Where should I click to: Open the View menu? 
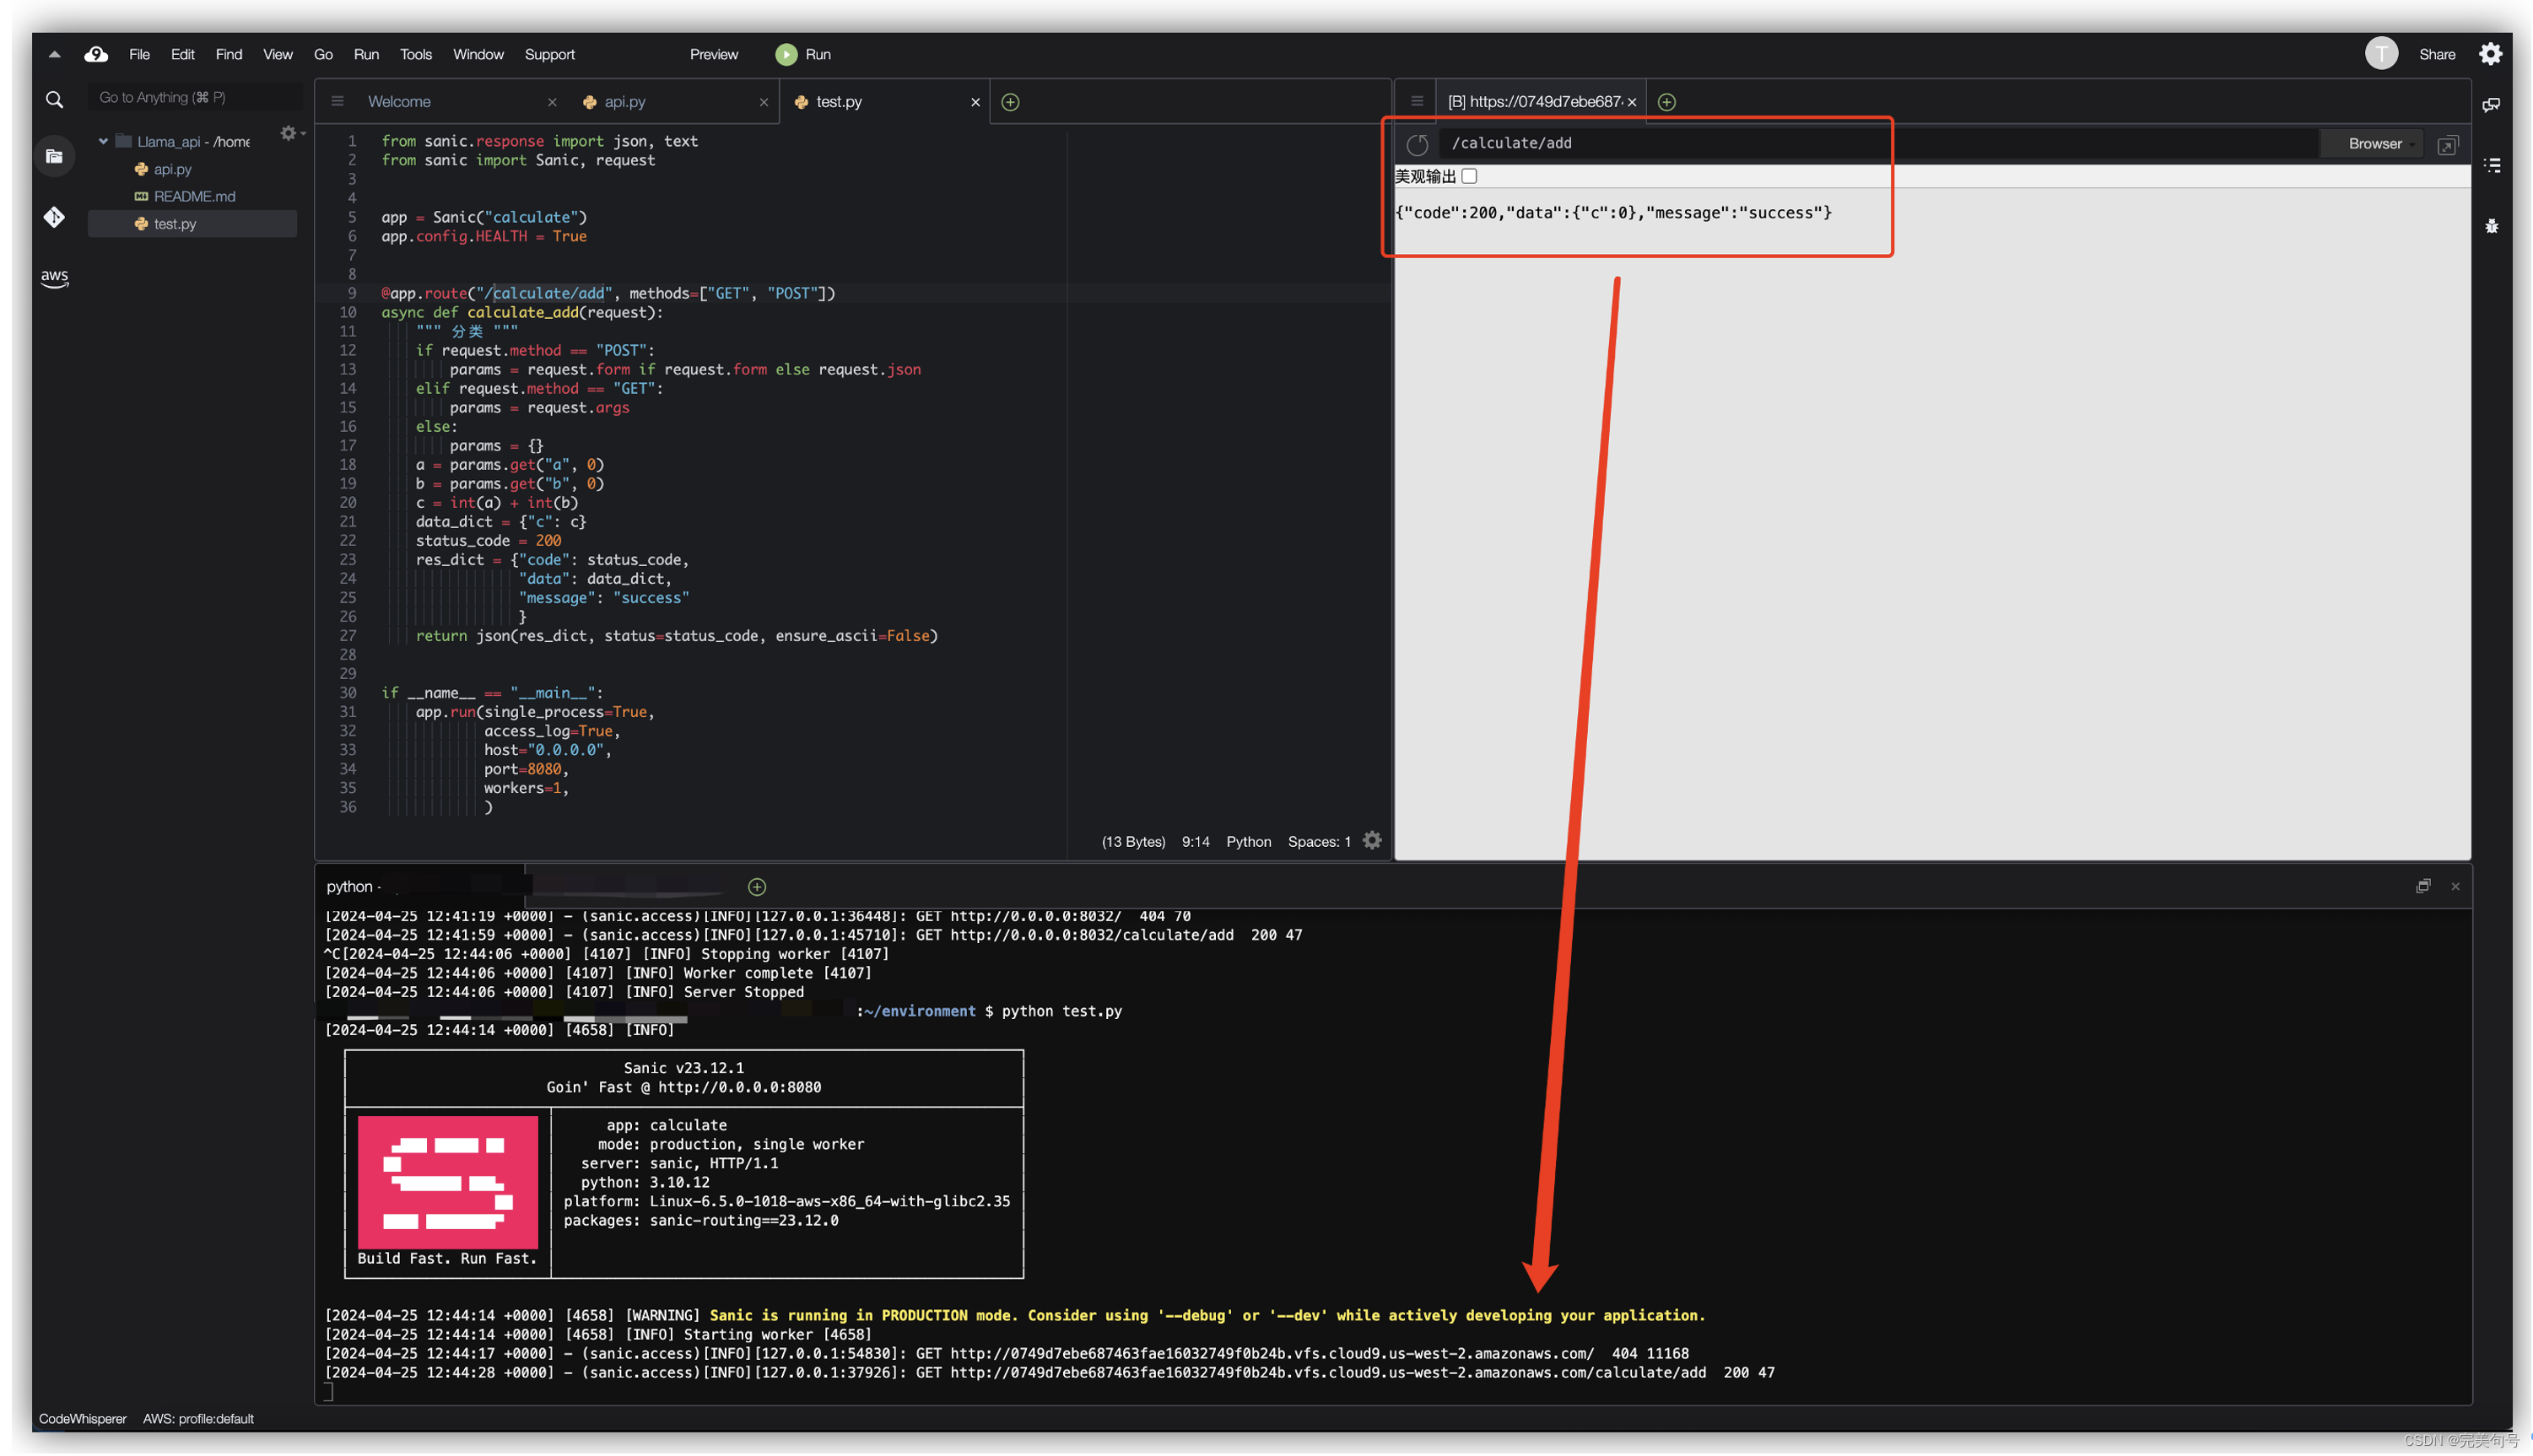pos(277,54)
